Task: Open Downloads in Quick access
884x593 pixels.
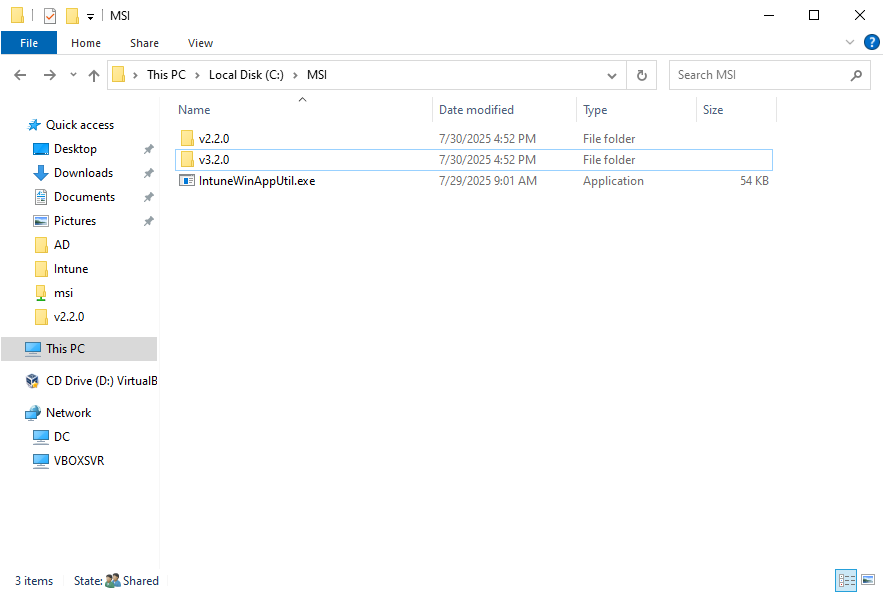Action: click(83, 173)
